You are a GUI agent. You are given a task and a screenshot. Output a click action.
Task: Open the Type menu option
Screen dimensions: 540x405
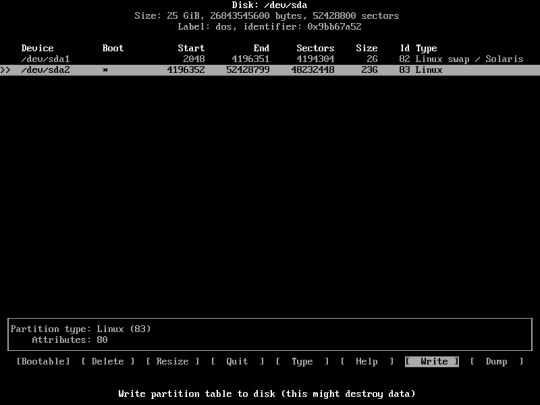pos(302,361)
